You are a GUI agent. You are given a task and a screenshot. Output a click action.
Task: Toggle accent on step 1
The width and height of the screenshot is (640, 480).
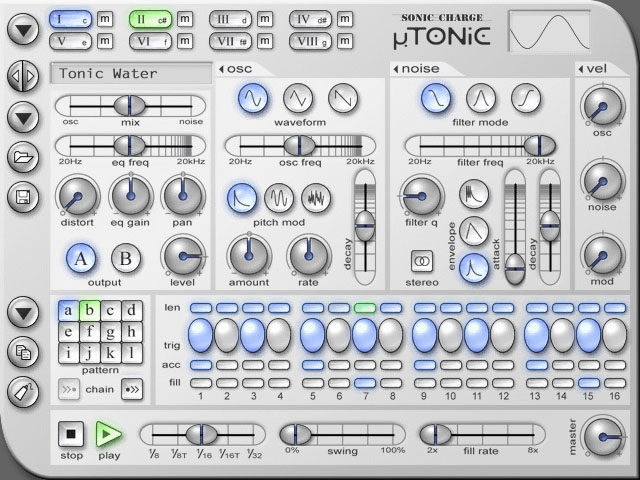(x=201, y=365)
